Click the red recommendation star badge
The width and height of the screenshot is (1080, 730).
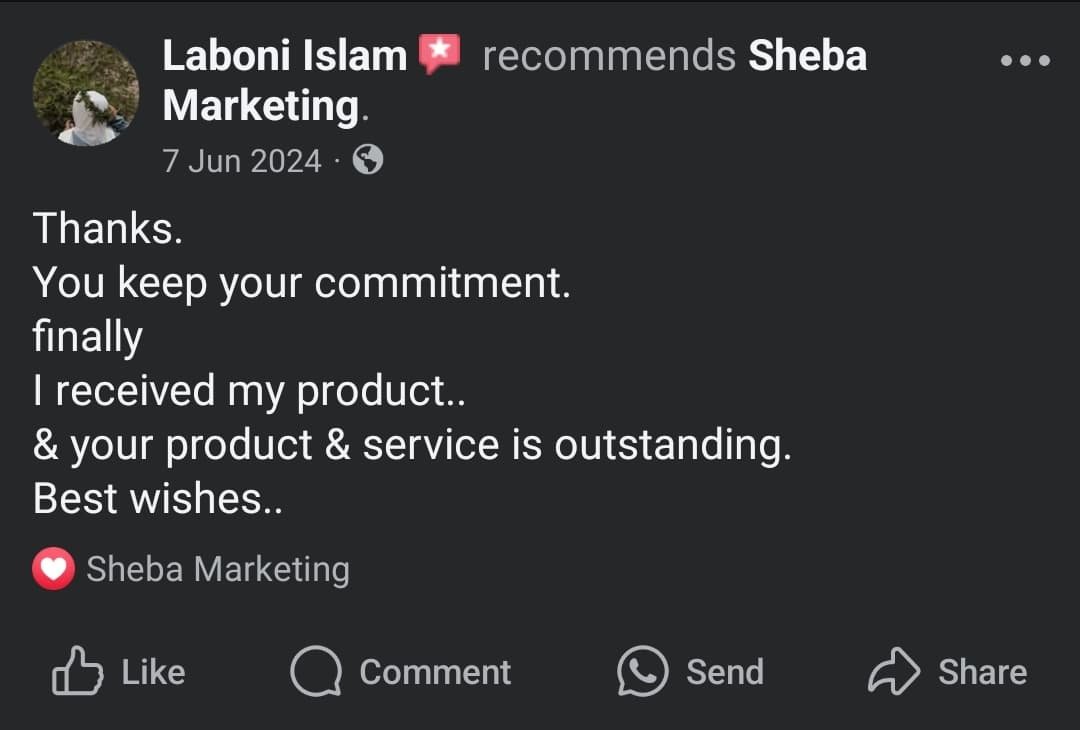pos(438,54)
